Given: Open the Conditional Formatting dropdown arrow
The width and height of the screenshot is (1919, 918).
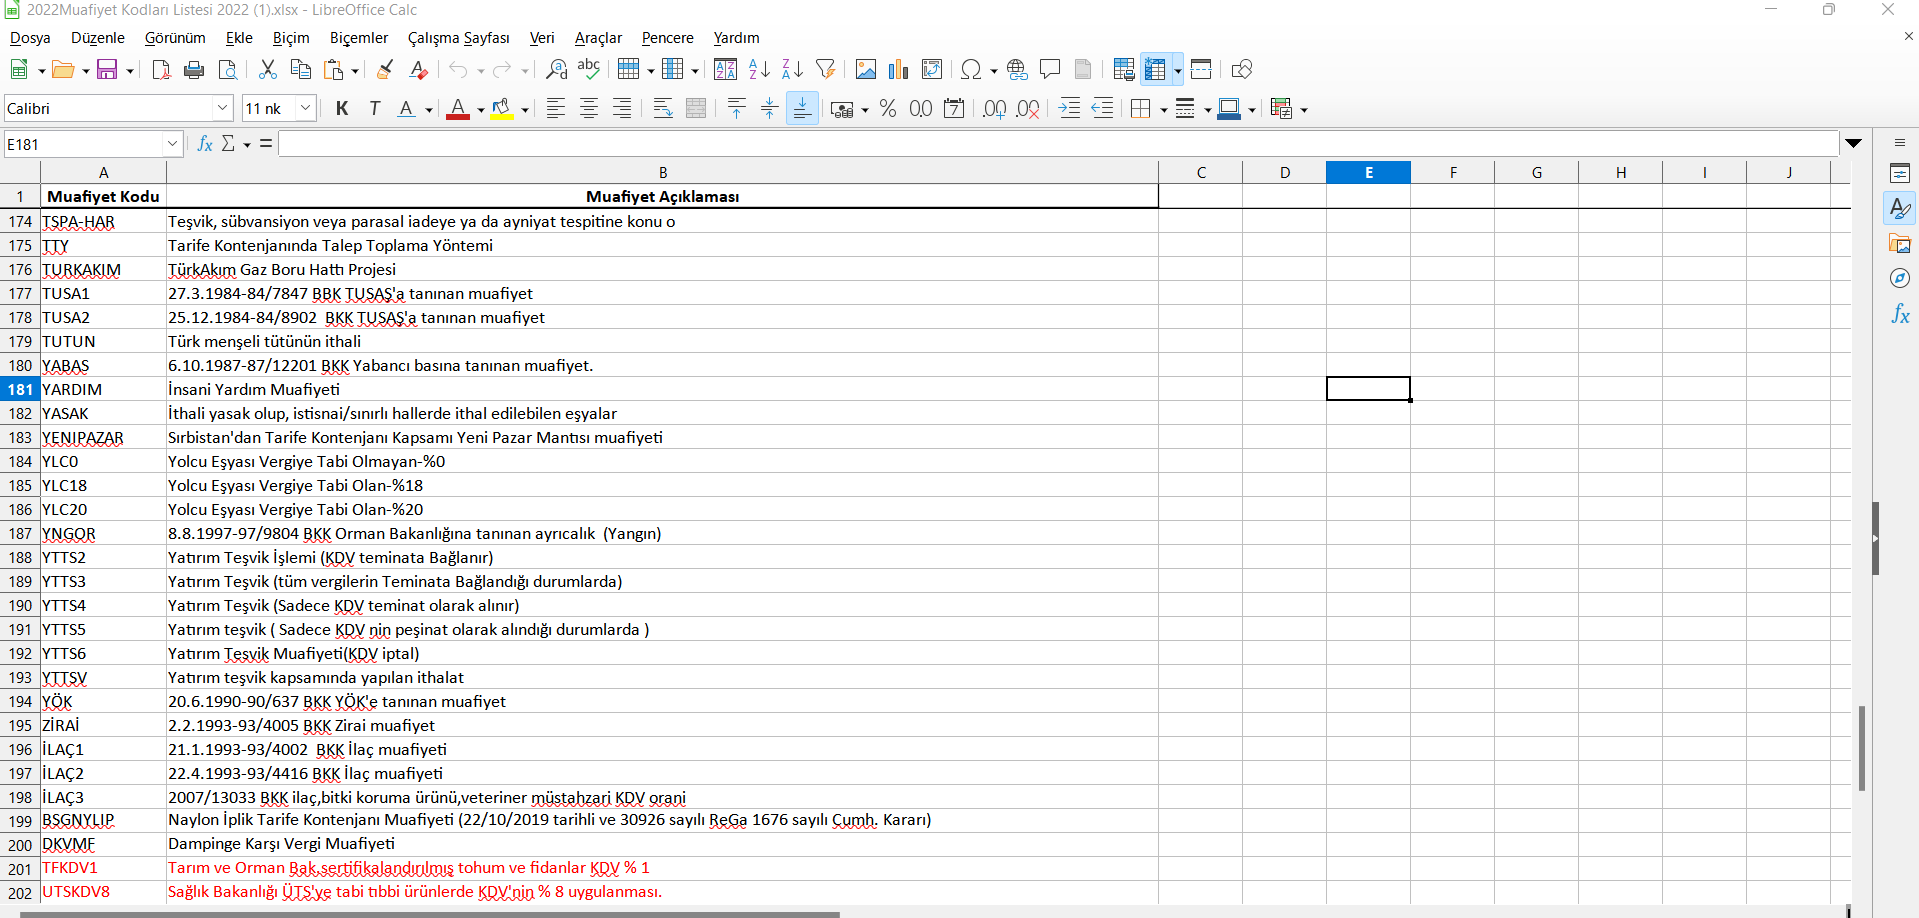Looking at the screenshot, I should click(x=1304, y=109).
